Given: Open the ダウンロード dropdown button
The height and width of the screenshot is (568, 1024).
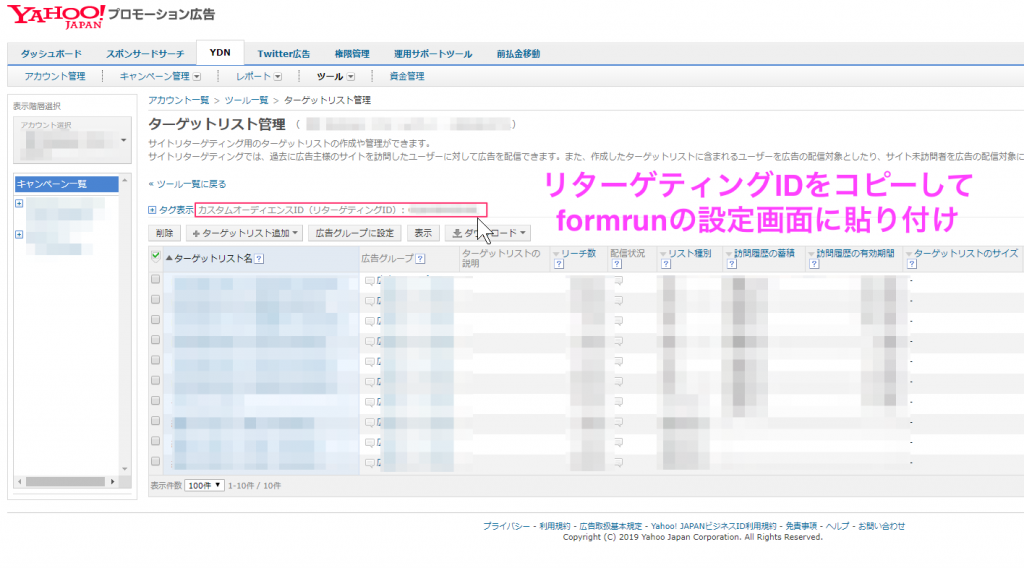Looking at the screenshot, I should click(x=488, y=233).
